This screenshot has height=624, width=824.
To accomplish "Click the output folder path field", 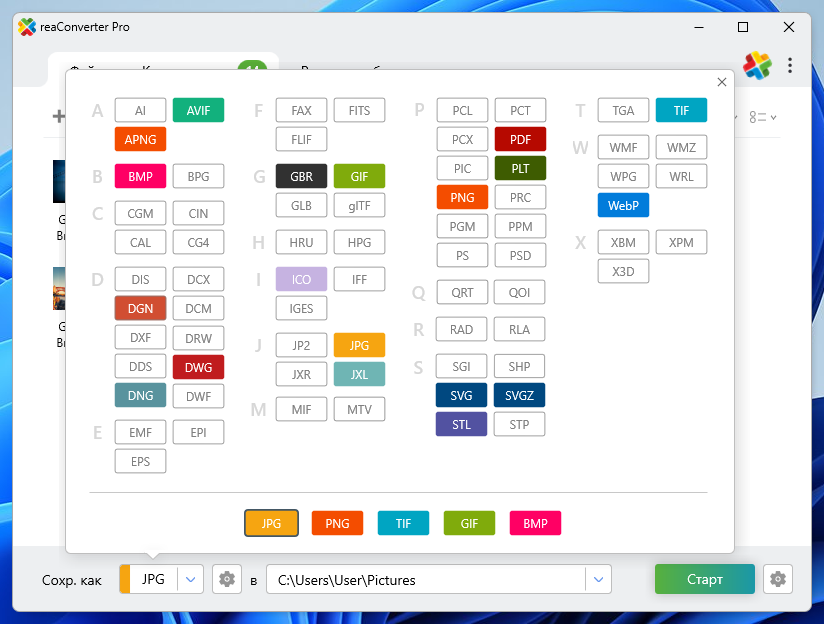I will pyautogui.click(x=425, y=579).
